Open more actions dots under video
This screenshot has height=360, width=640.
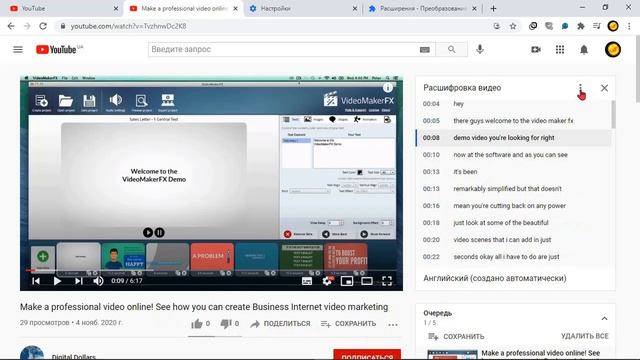pyautogui.click(x=393, y=325)
